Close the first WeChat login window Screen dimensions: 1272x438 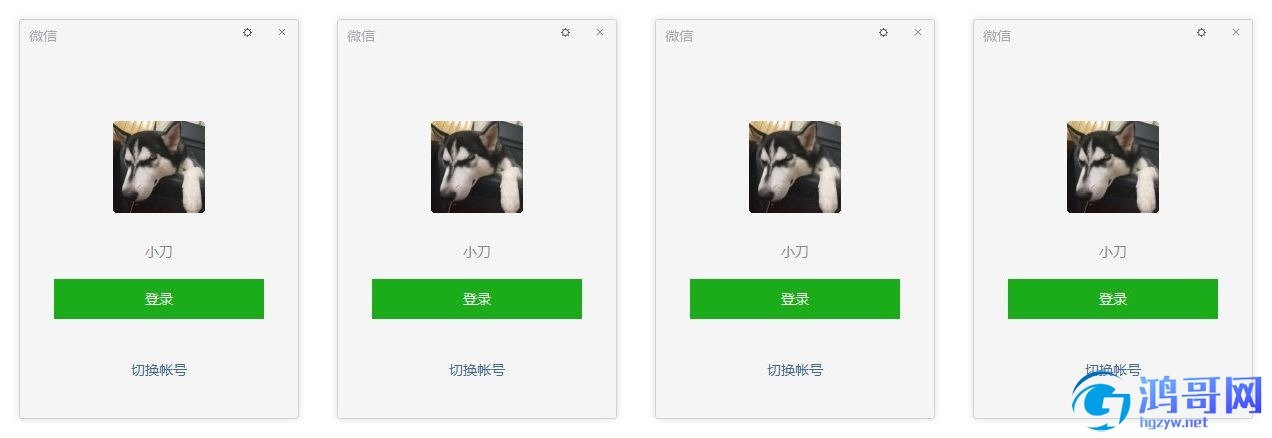point(282,33)
